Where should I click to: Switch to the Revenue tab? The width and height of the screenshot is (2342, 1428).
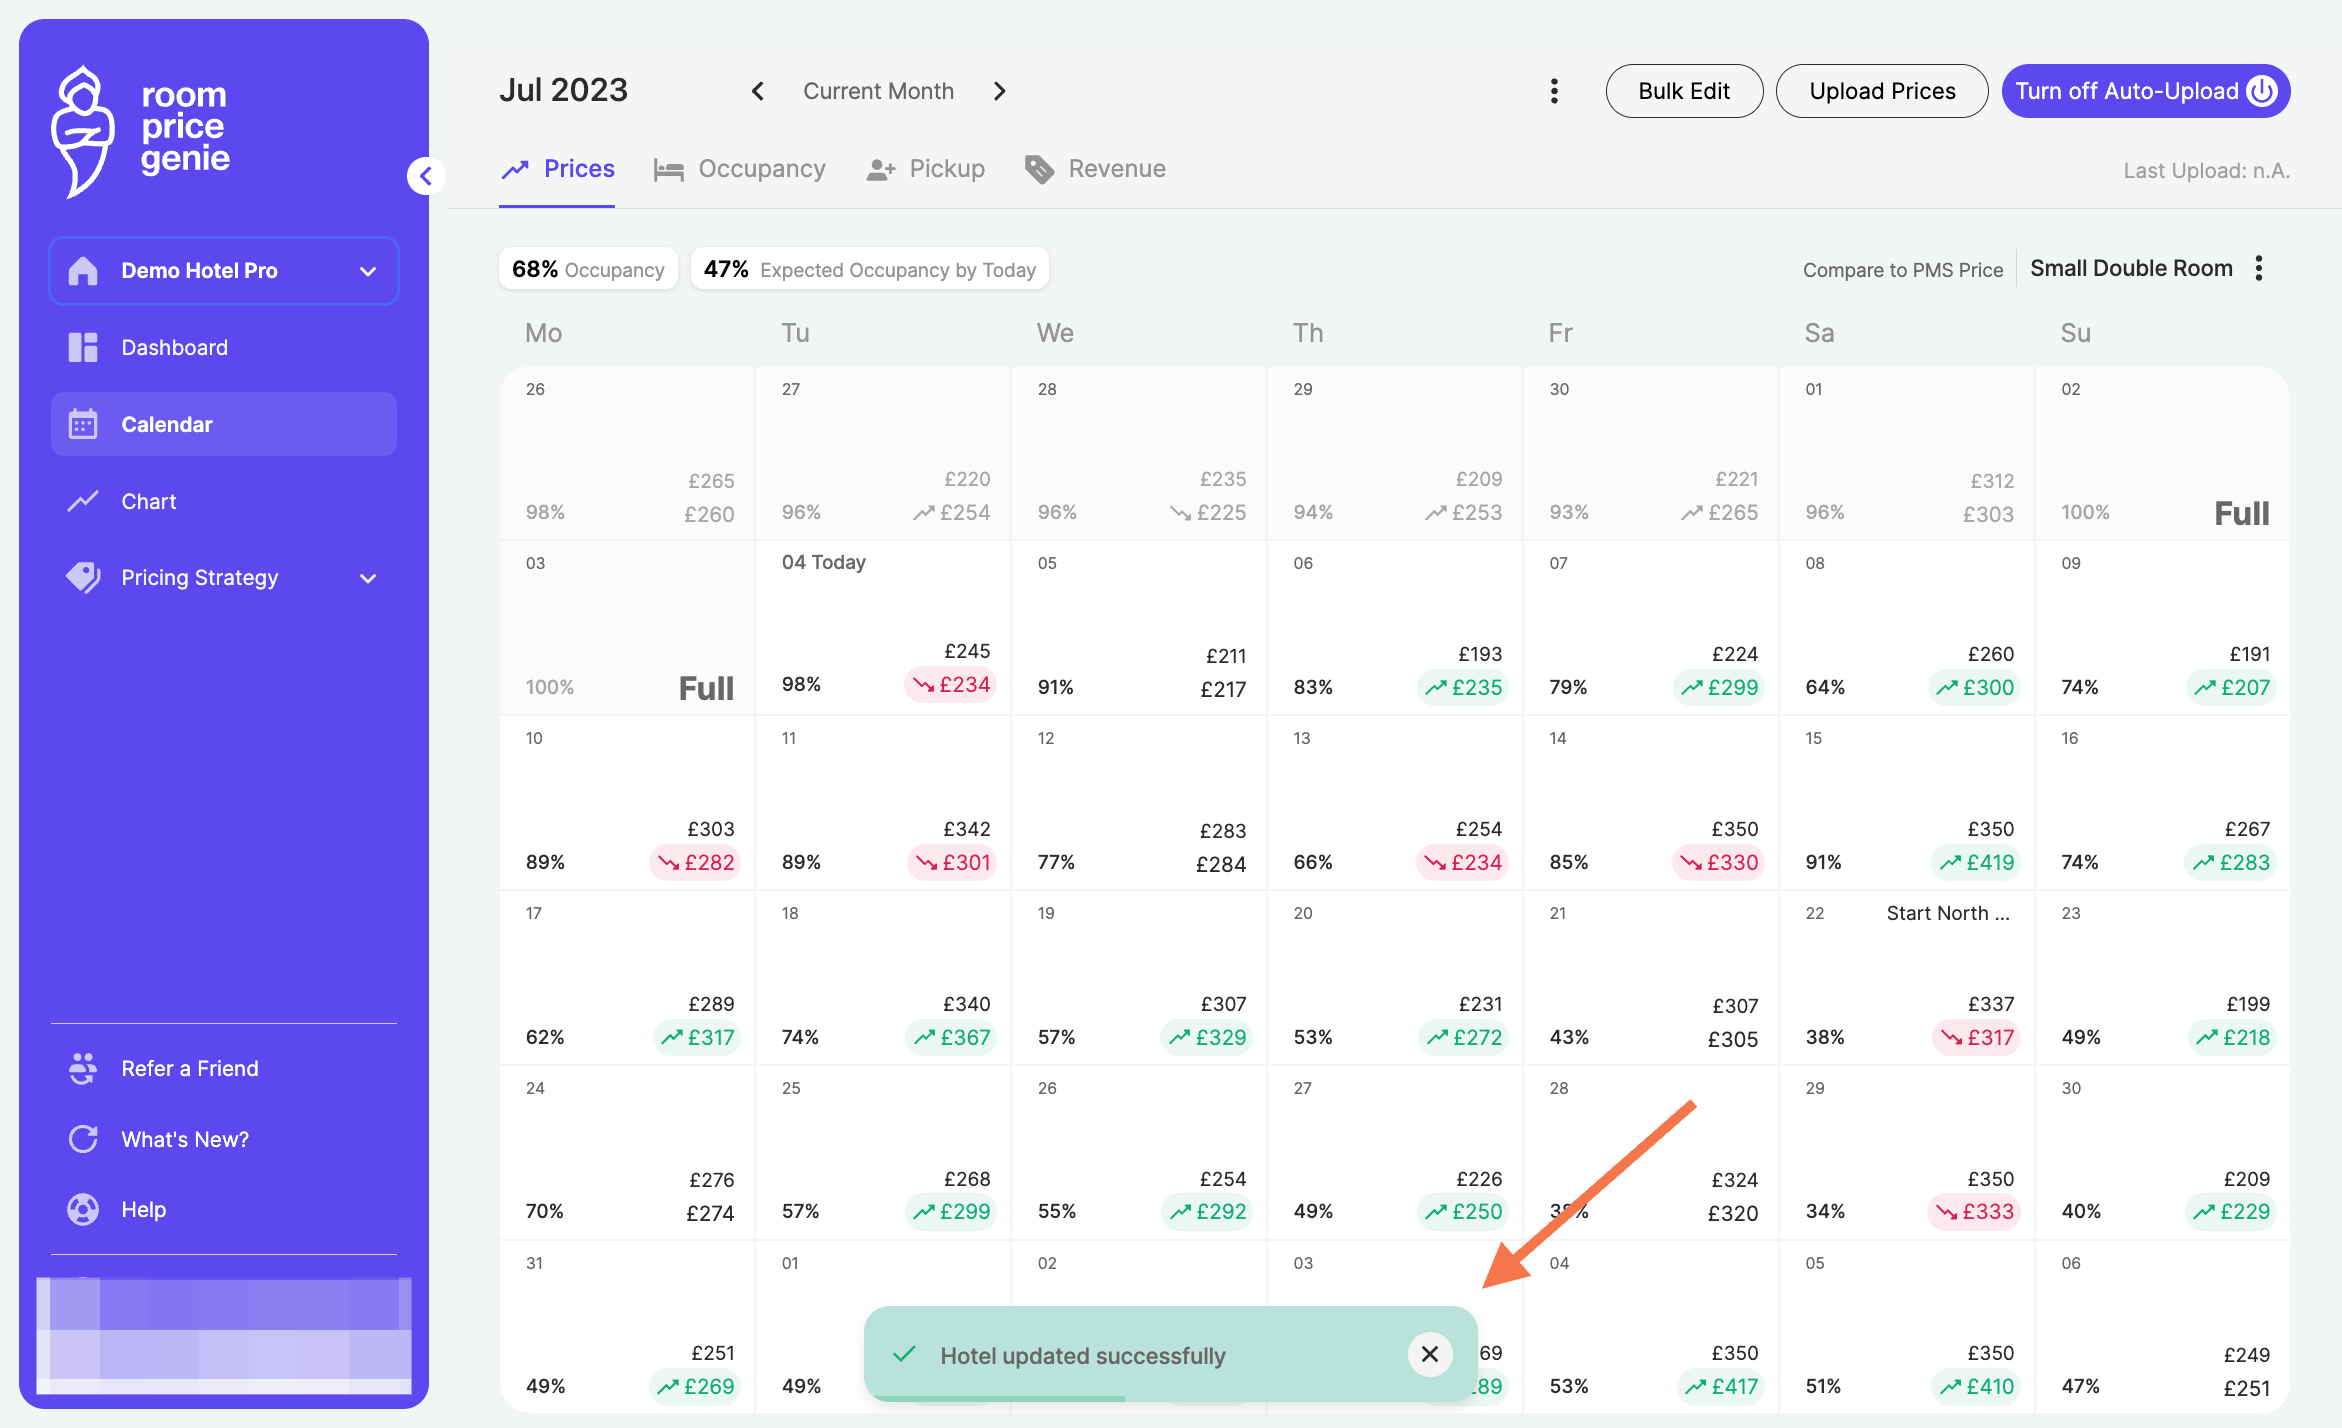(x=1096, y=169)
